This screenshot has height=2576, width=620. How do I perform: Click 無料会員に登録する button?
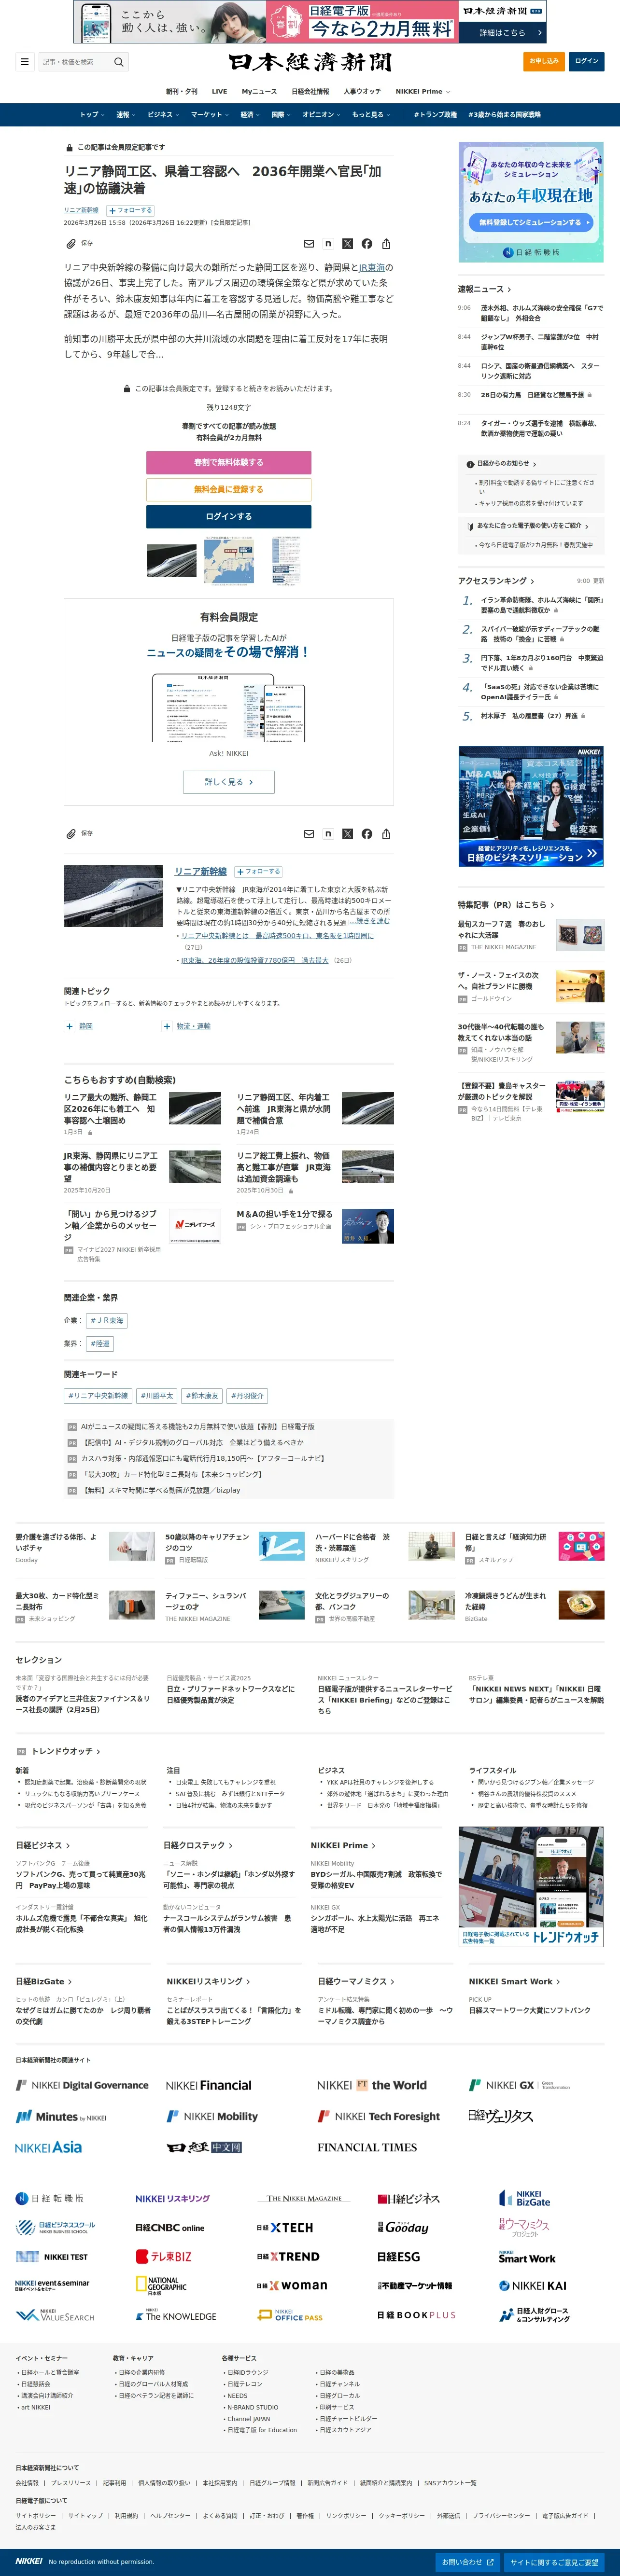click(x=228, y=489)
